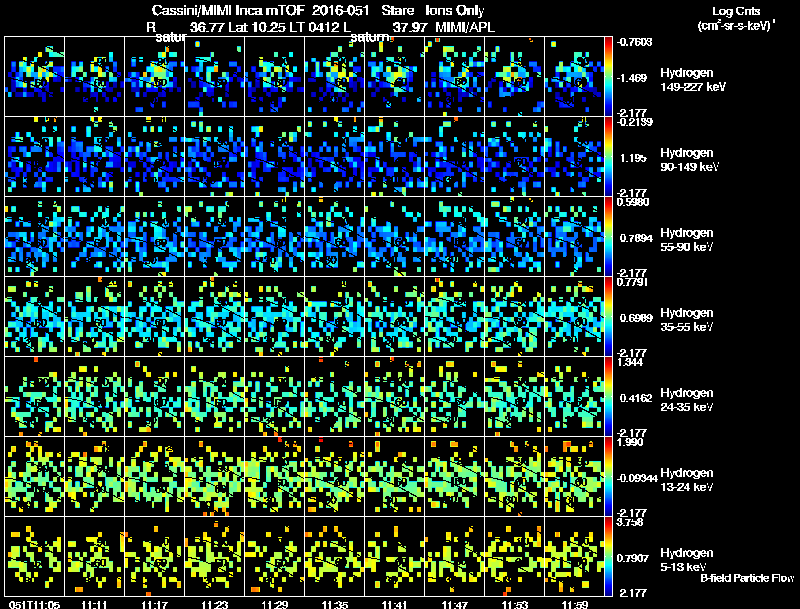Open the 35-55 keV image panel at 11:29
The image size is (800, 609).
(274, 317)
